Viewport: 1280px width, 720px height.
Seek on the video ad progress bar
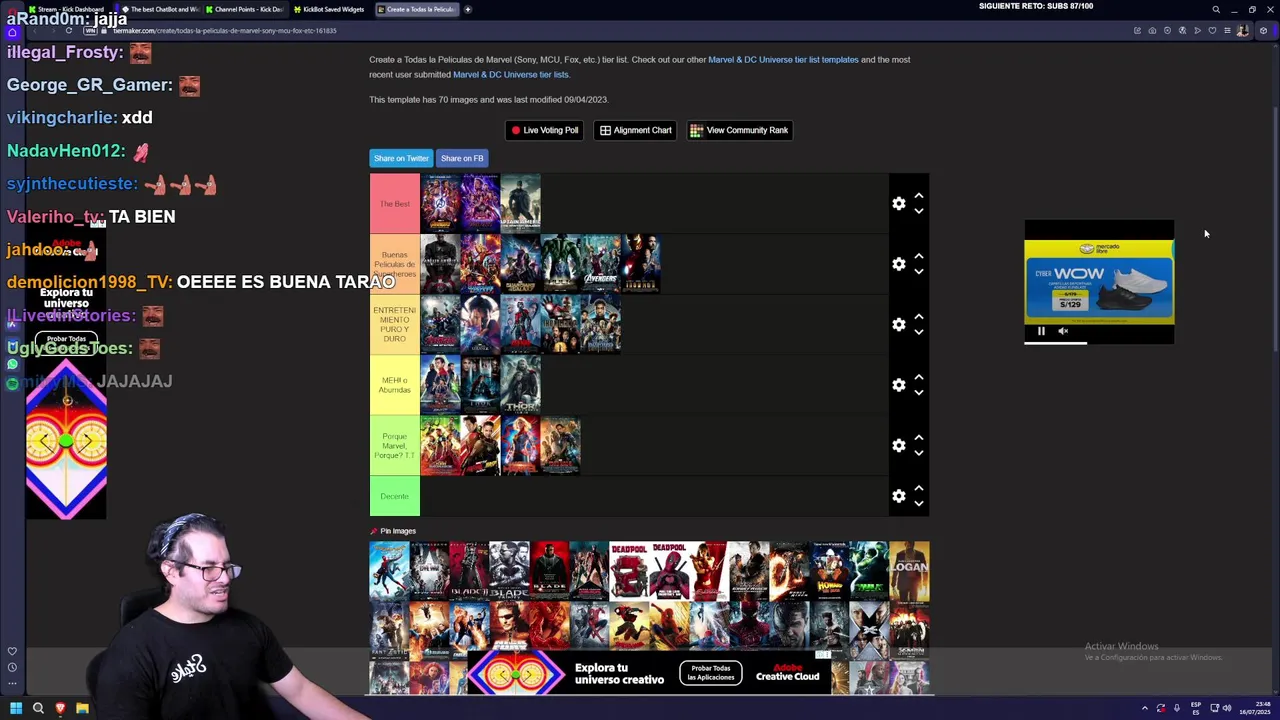point(1099,343)
